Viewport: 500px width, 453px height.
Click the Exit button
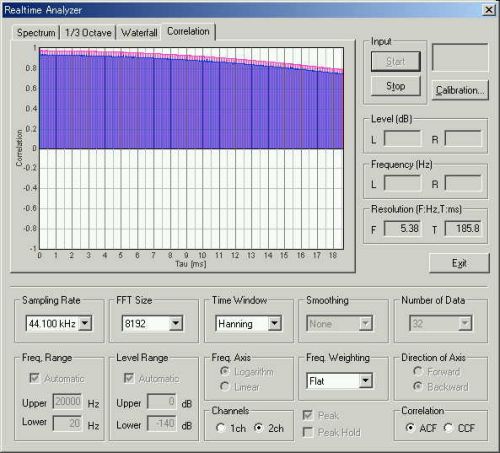coord(459,263)
